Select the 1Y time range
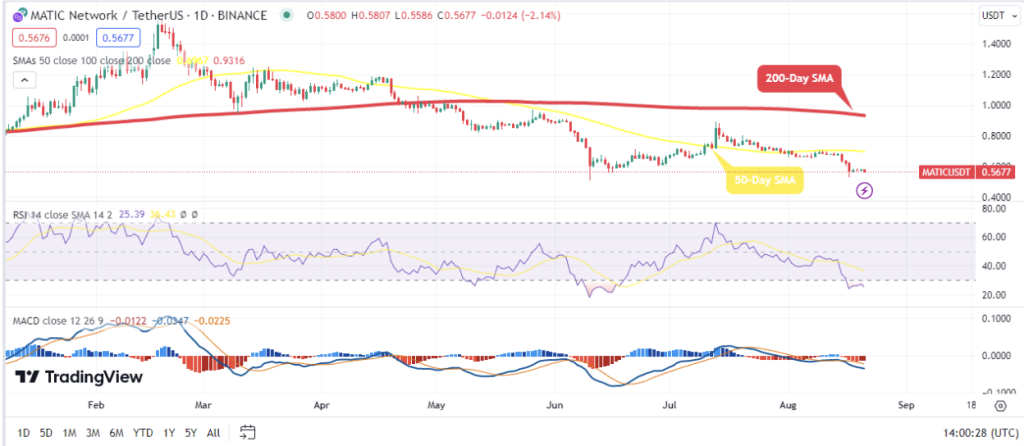This screenshot has width=1024, height=446. click(x=169, y=432)
